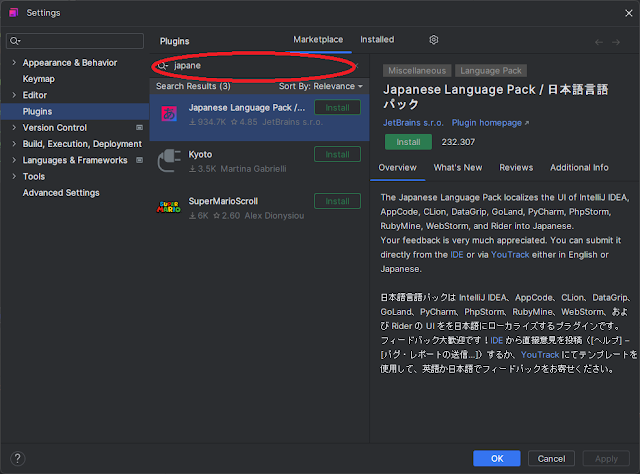Screen dimensions: 640x474
Task: Navigate back with the left arrow
Action: (x=599, y=42)
